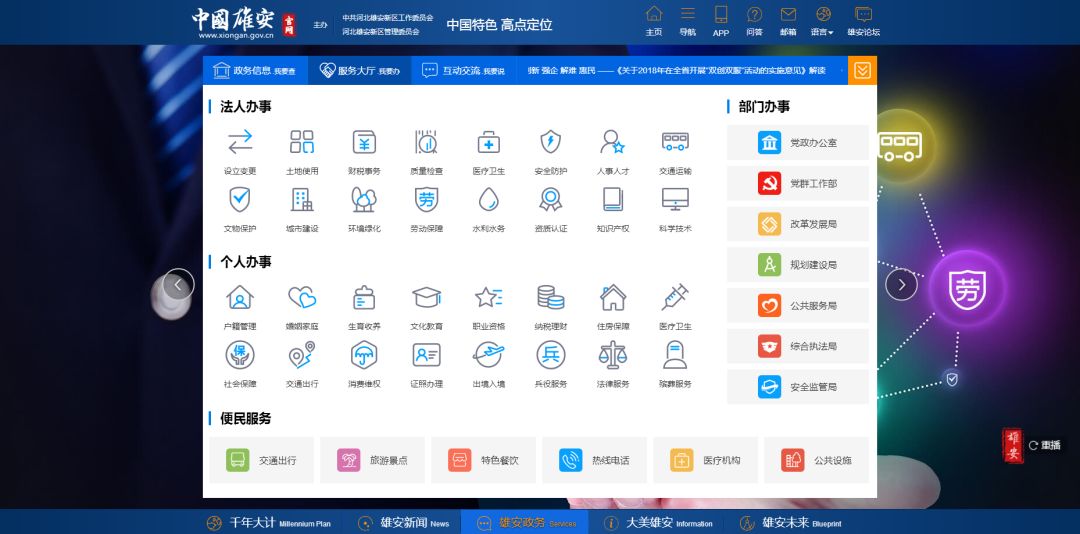Open the 规划建设局 department button
Viewport: 1080px width, 534px height.
(798, 265)
